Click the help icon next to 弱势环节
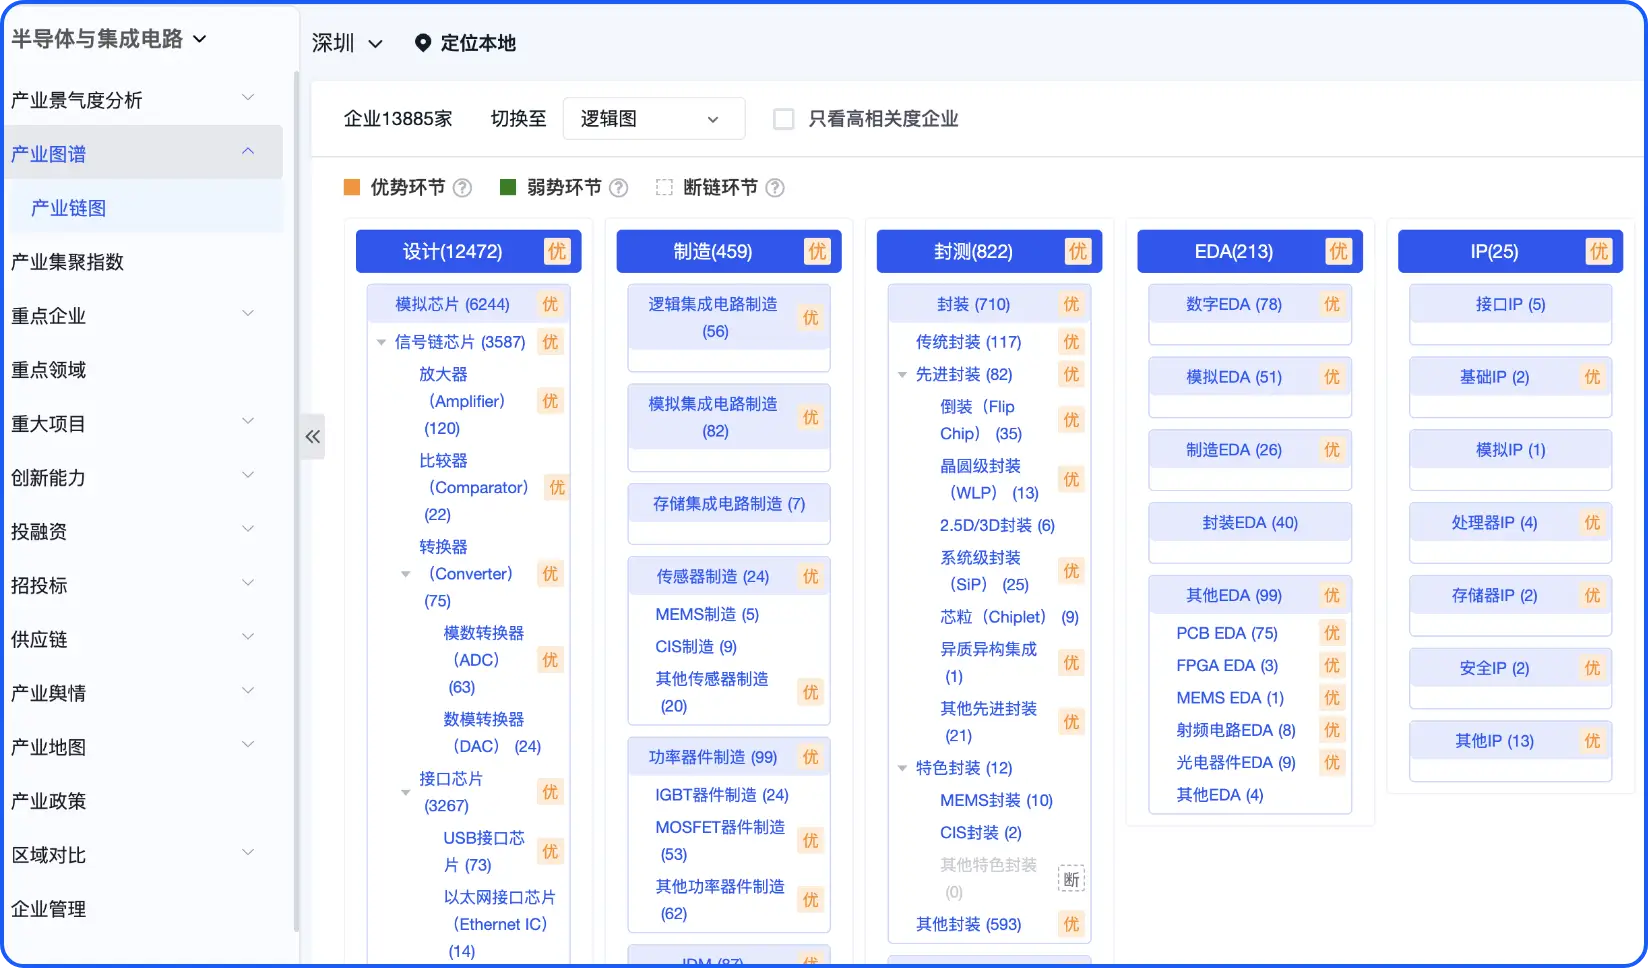 coord(619,188)
